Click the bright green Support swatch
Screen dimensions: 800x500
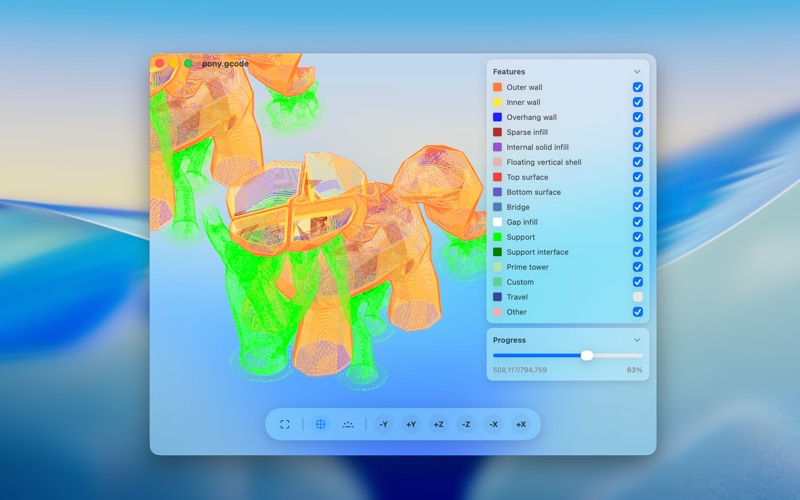coord(497,237)
